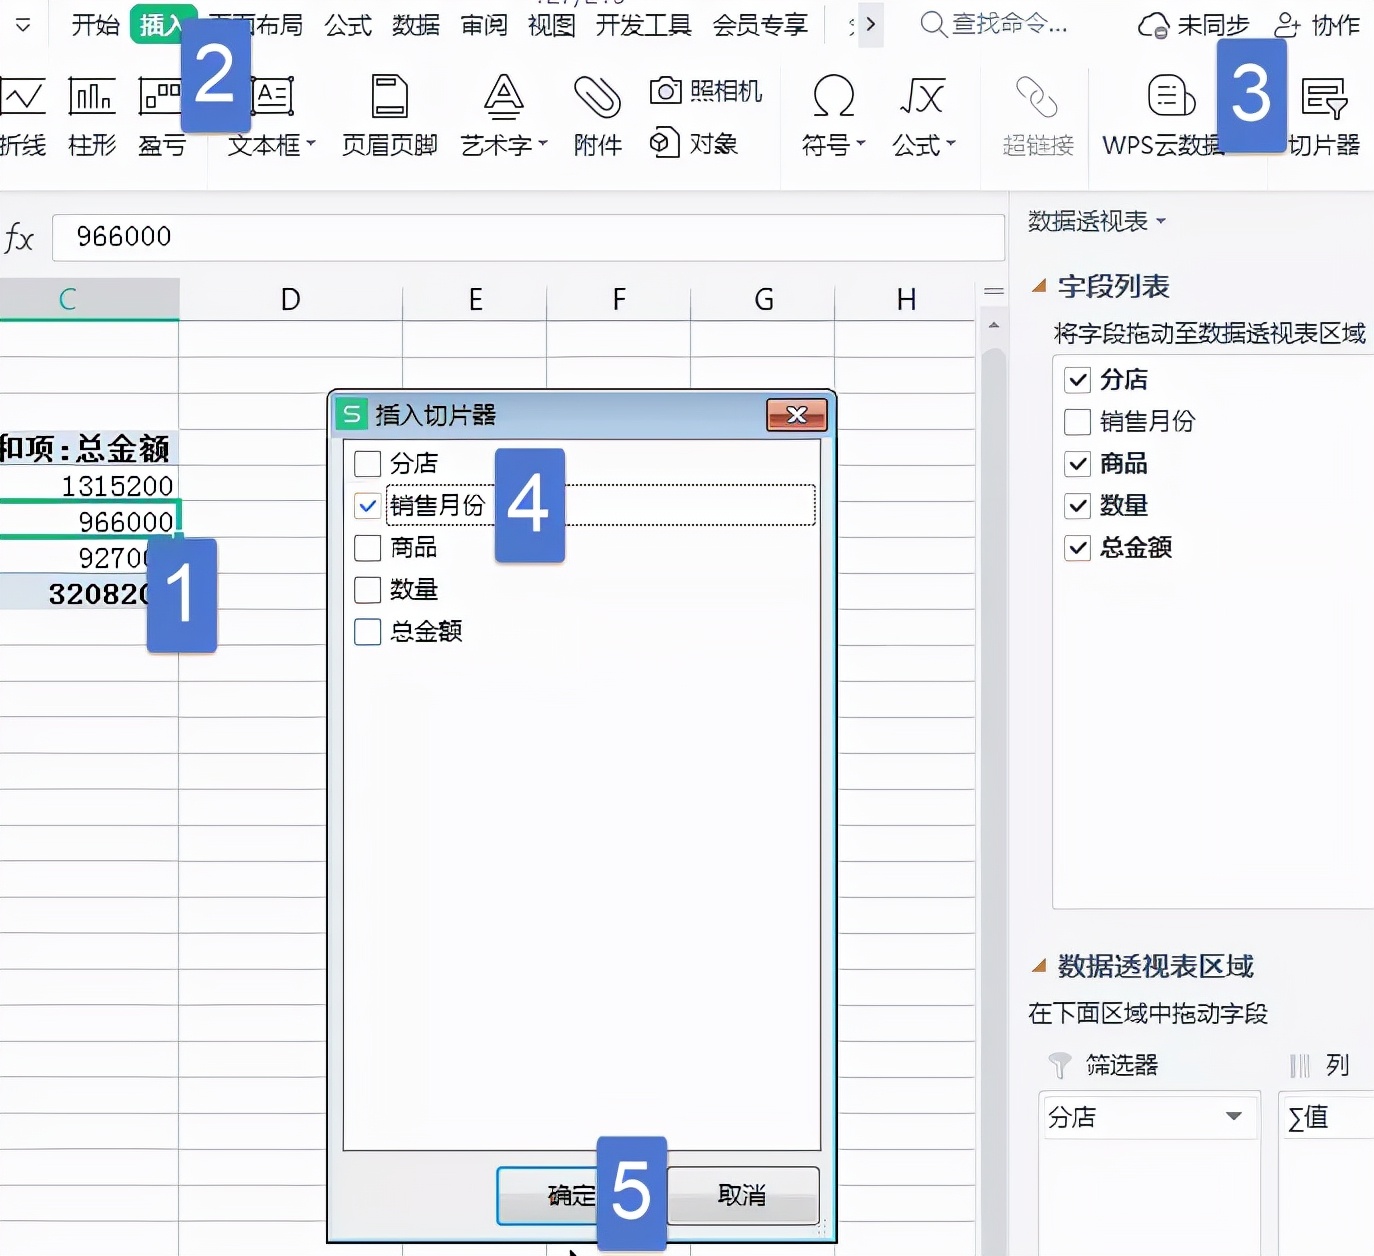Switch to the 视图 tab

(552, 25)
